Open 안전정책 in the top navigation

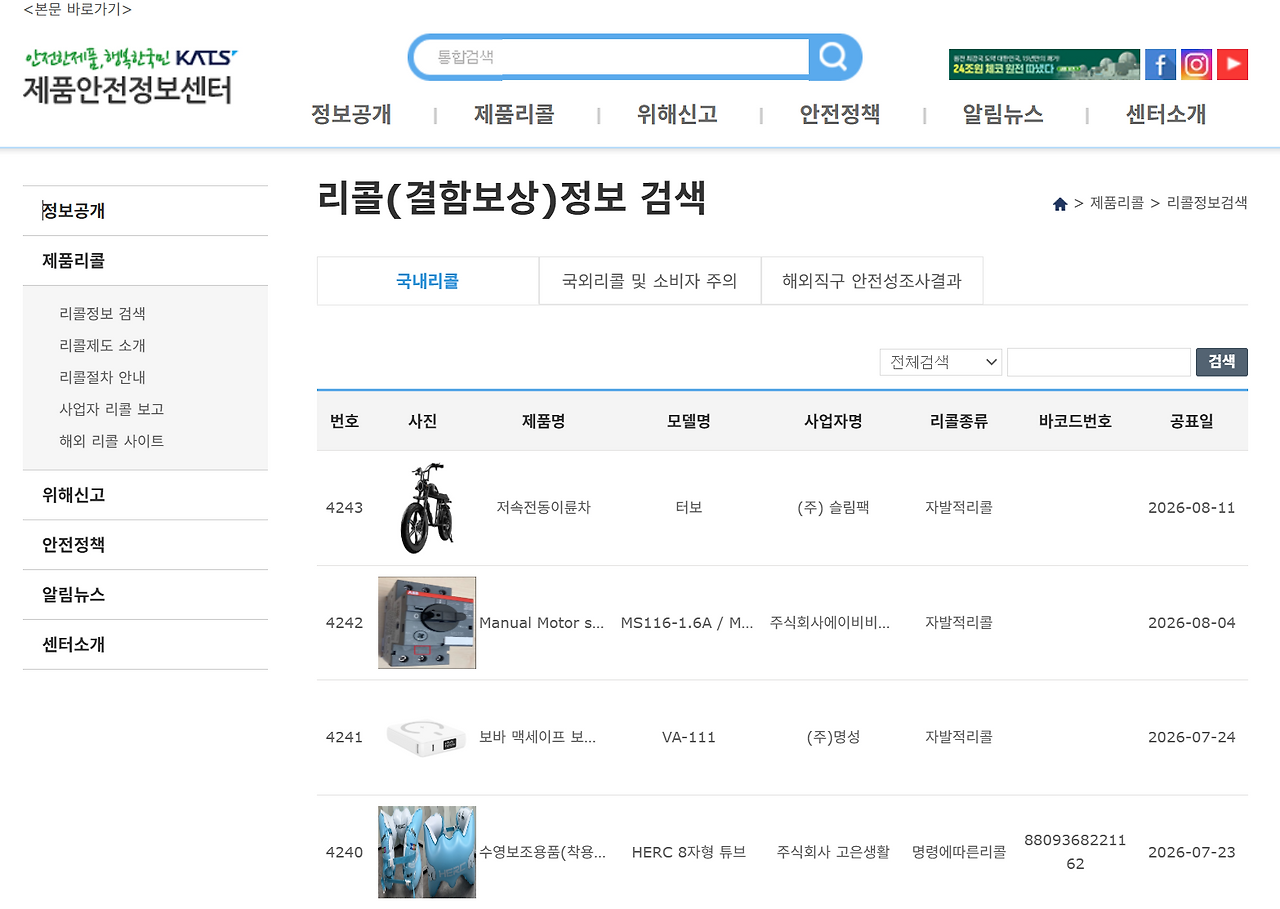point(840,114)
